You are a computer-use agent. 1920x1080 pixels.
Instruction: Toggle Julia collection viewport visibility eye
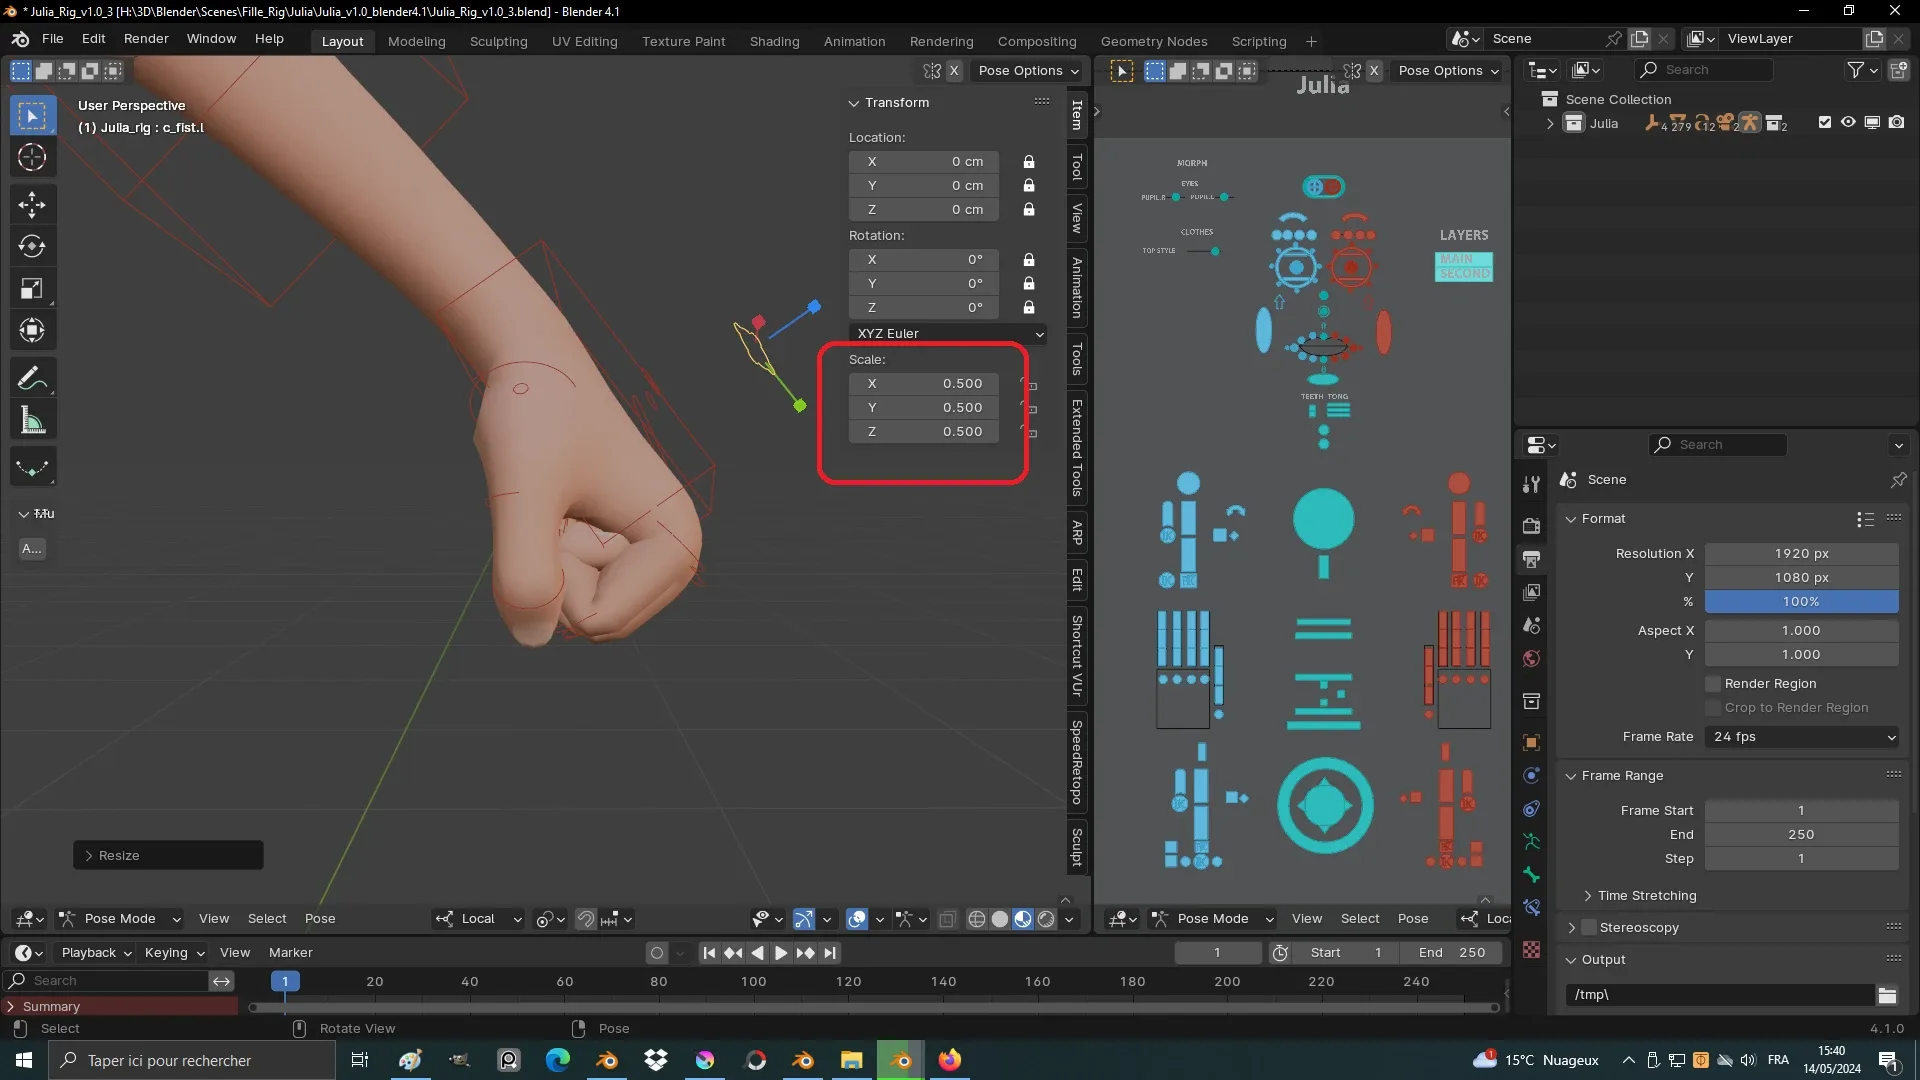1848,122
